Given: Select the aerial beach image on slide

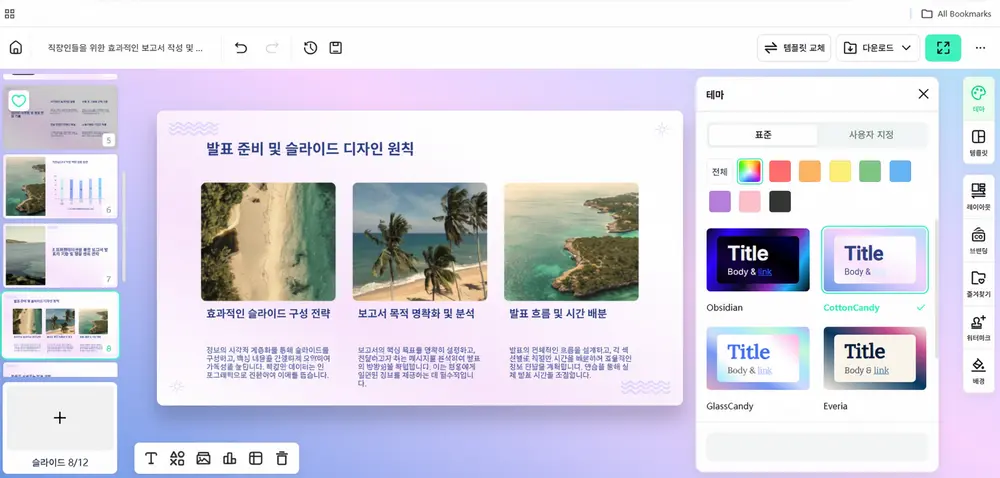Looking at the screenshot, I should [268, 242].
